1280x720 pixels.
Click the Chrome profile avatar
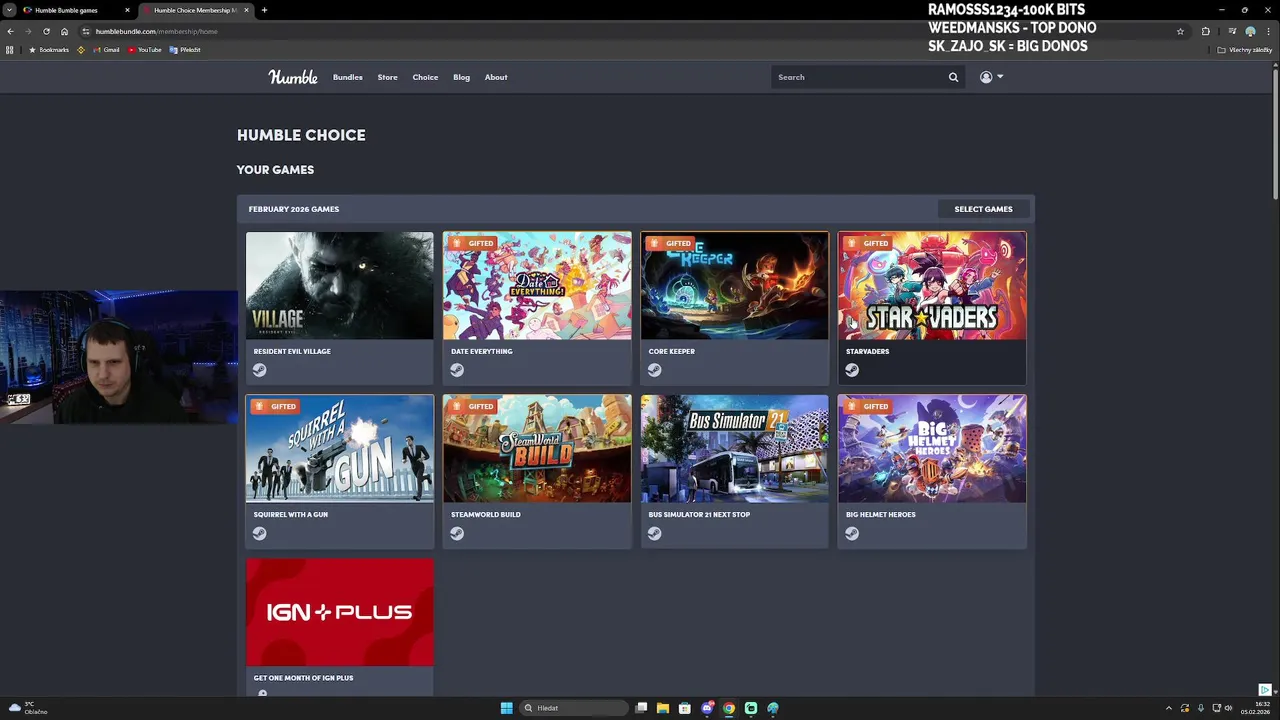pyautogui.click(x=1250, y=31)
